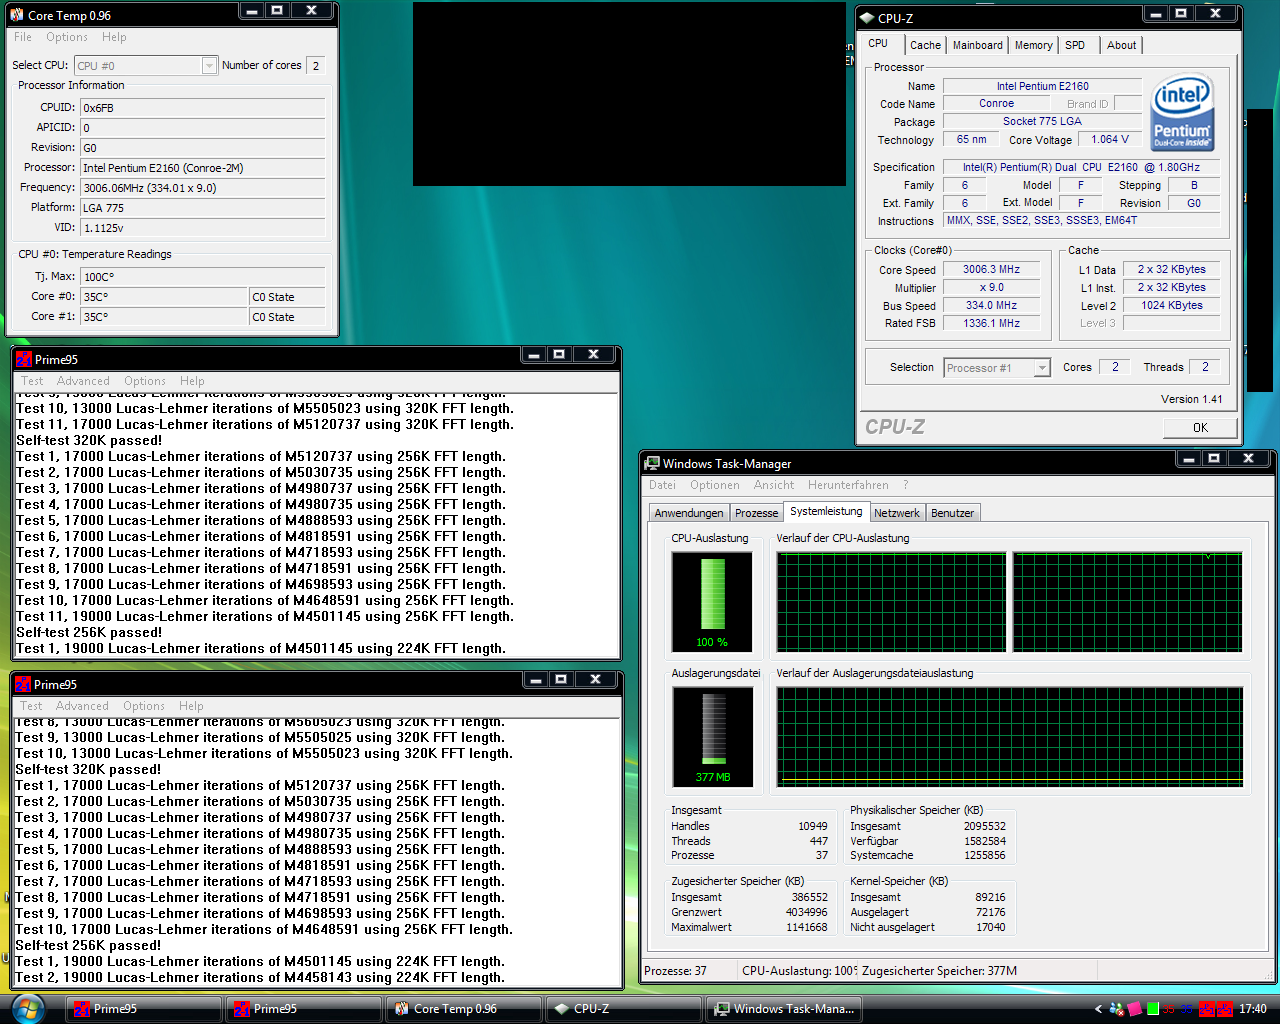The width and height of the screenshot is (1280, 1024).
Task: Open Options menu in Core Temp
Action: (67, 37)
